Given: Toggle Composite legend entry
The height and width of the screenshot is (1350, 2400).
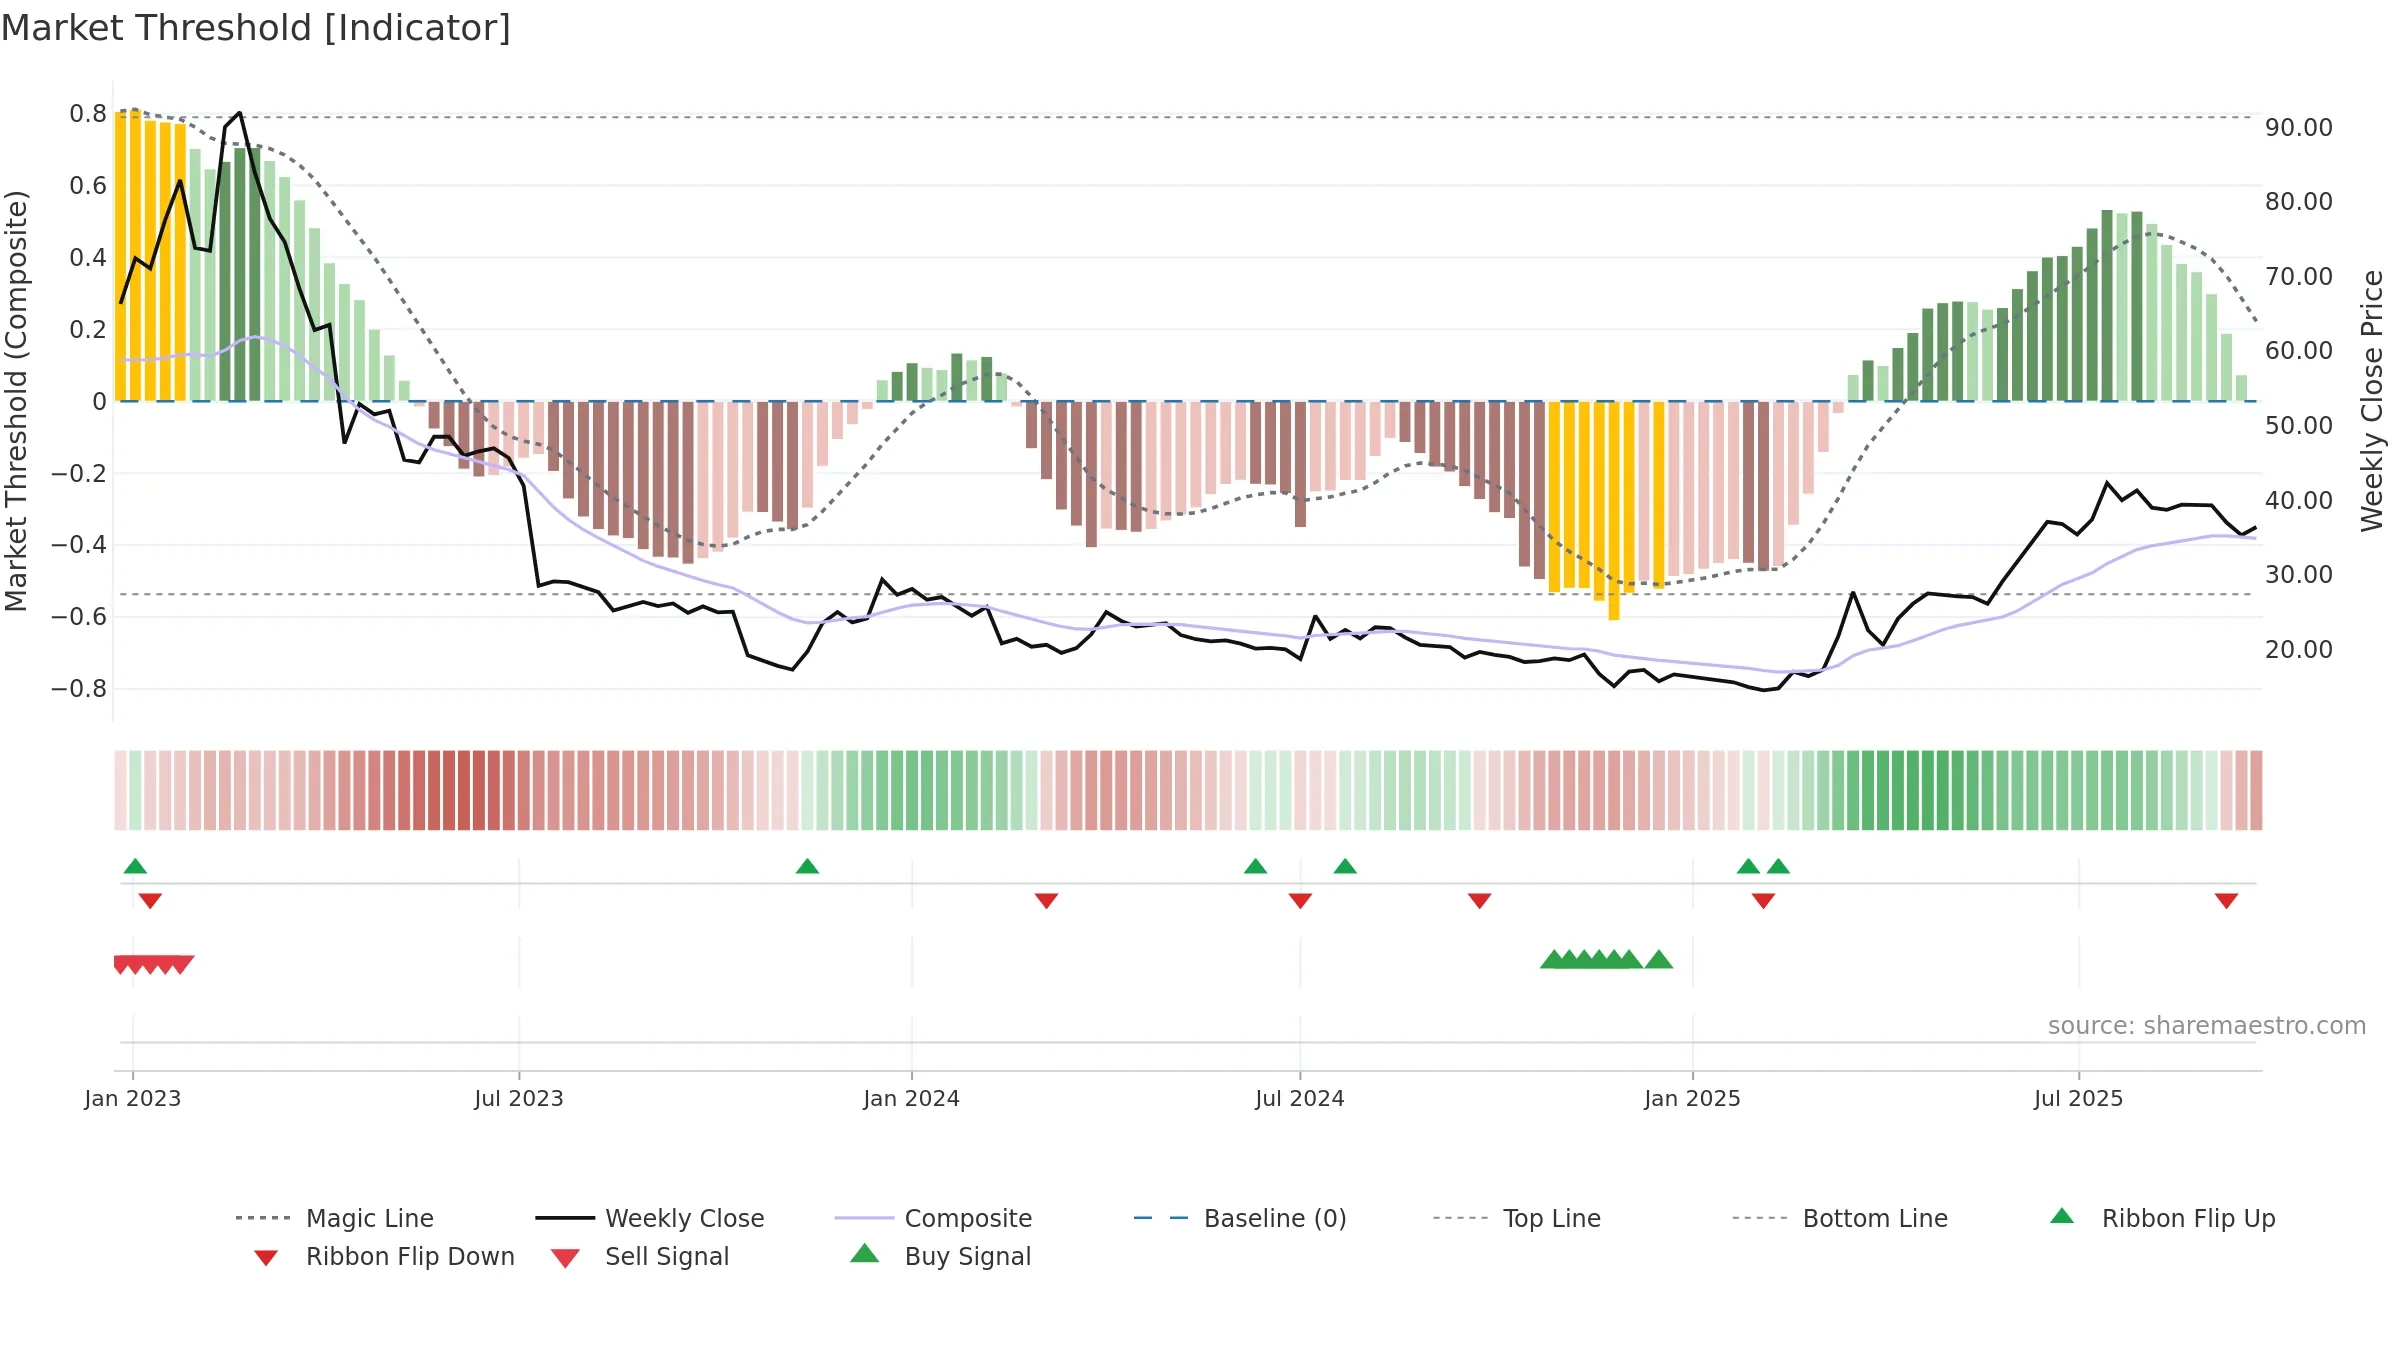Looking at the screenshot, I should pos(934,1218).
